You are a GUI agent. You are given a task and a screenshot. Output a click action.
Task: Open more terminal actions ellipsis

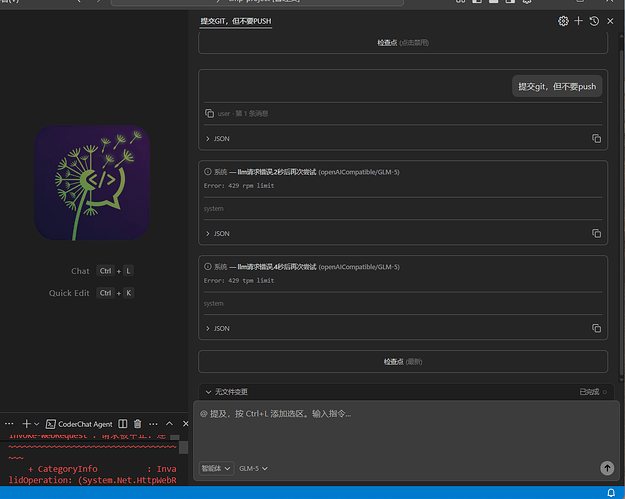coord(153,424)
